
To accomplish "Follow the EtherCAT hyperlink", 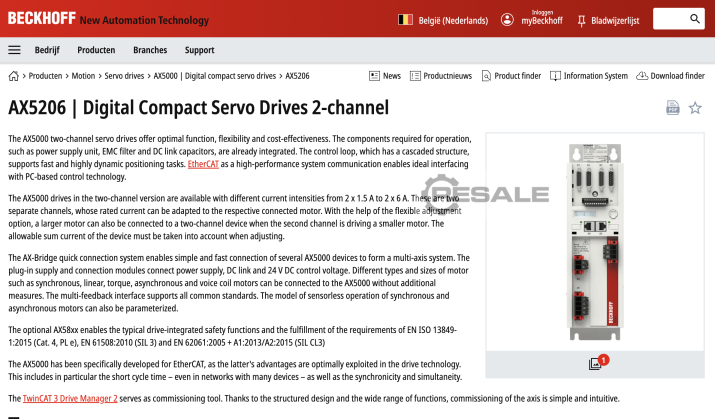I will [203, 164].
